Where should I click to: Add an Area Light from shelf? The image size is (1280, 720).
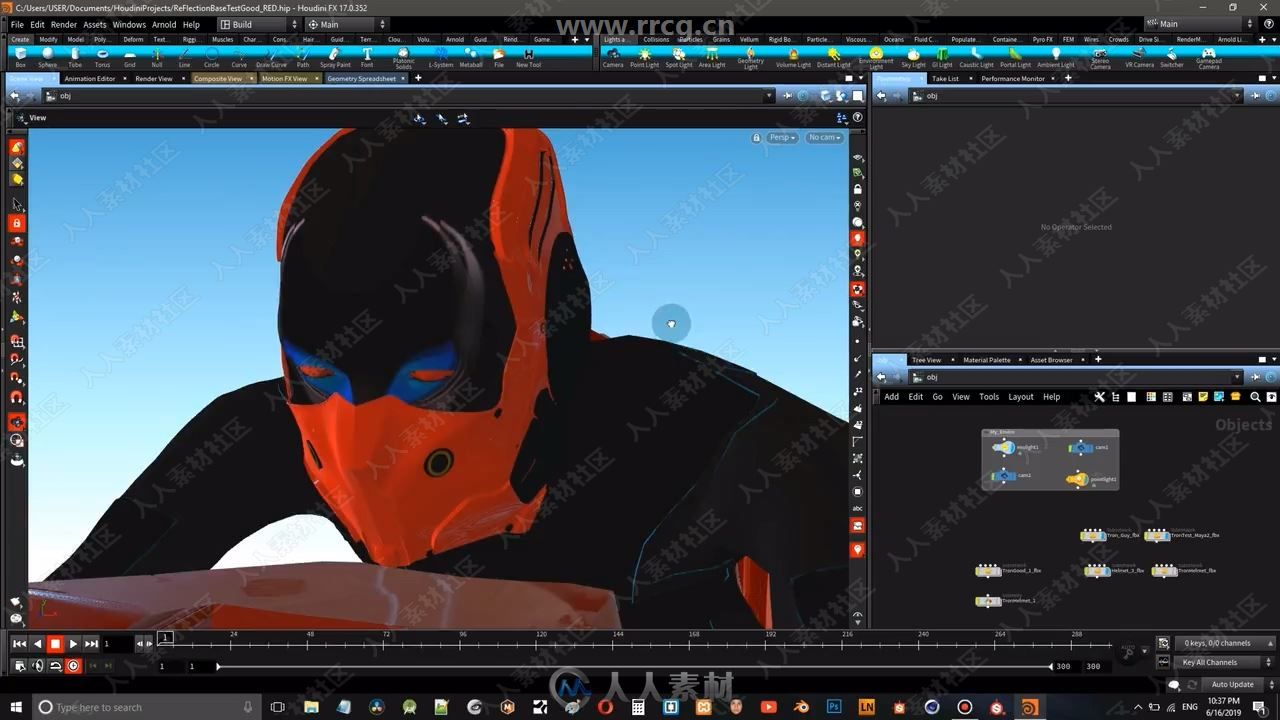(712, 57)
